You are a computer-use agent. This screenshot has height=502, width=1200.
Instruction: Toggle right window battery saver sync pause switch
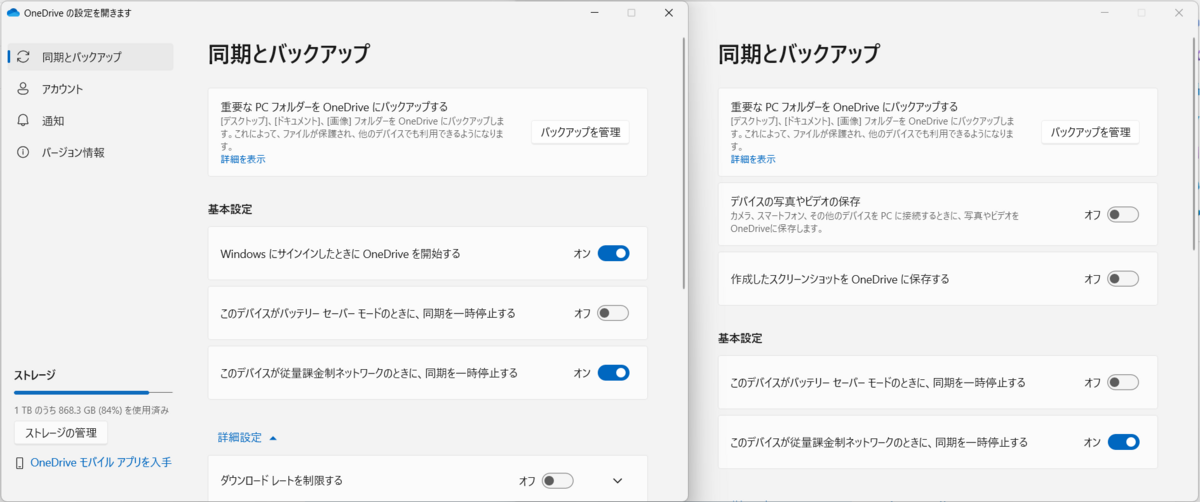point(1123,382)
